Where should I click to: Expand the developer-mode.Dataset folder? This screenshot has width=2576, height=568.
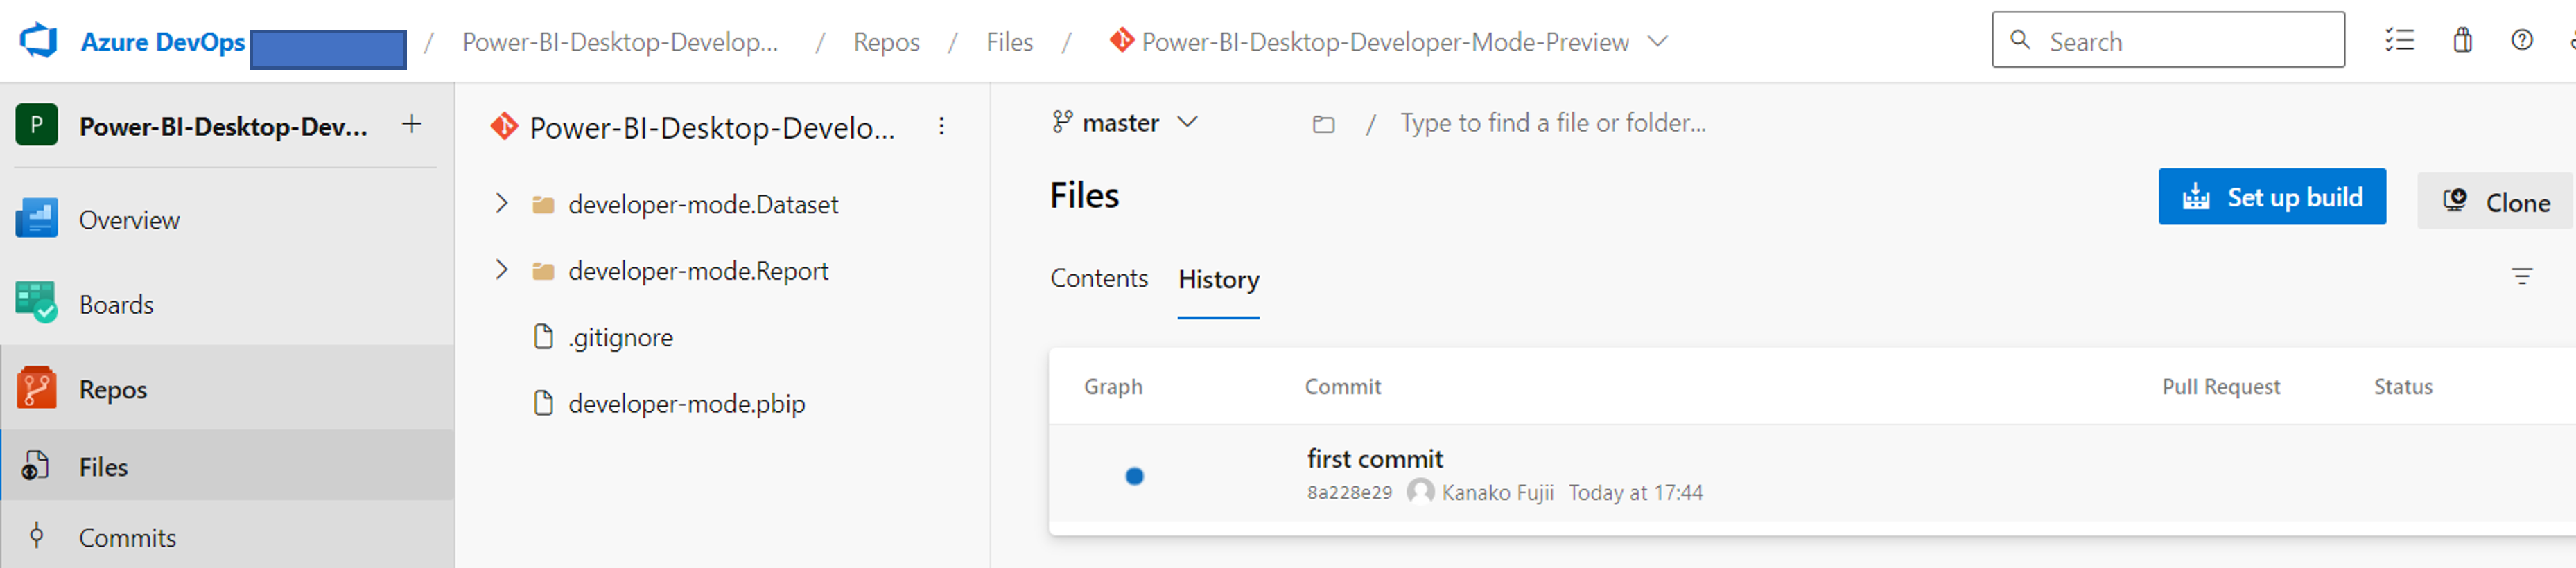(502, 204)
